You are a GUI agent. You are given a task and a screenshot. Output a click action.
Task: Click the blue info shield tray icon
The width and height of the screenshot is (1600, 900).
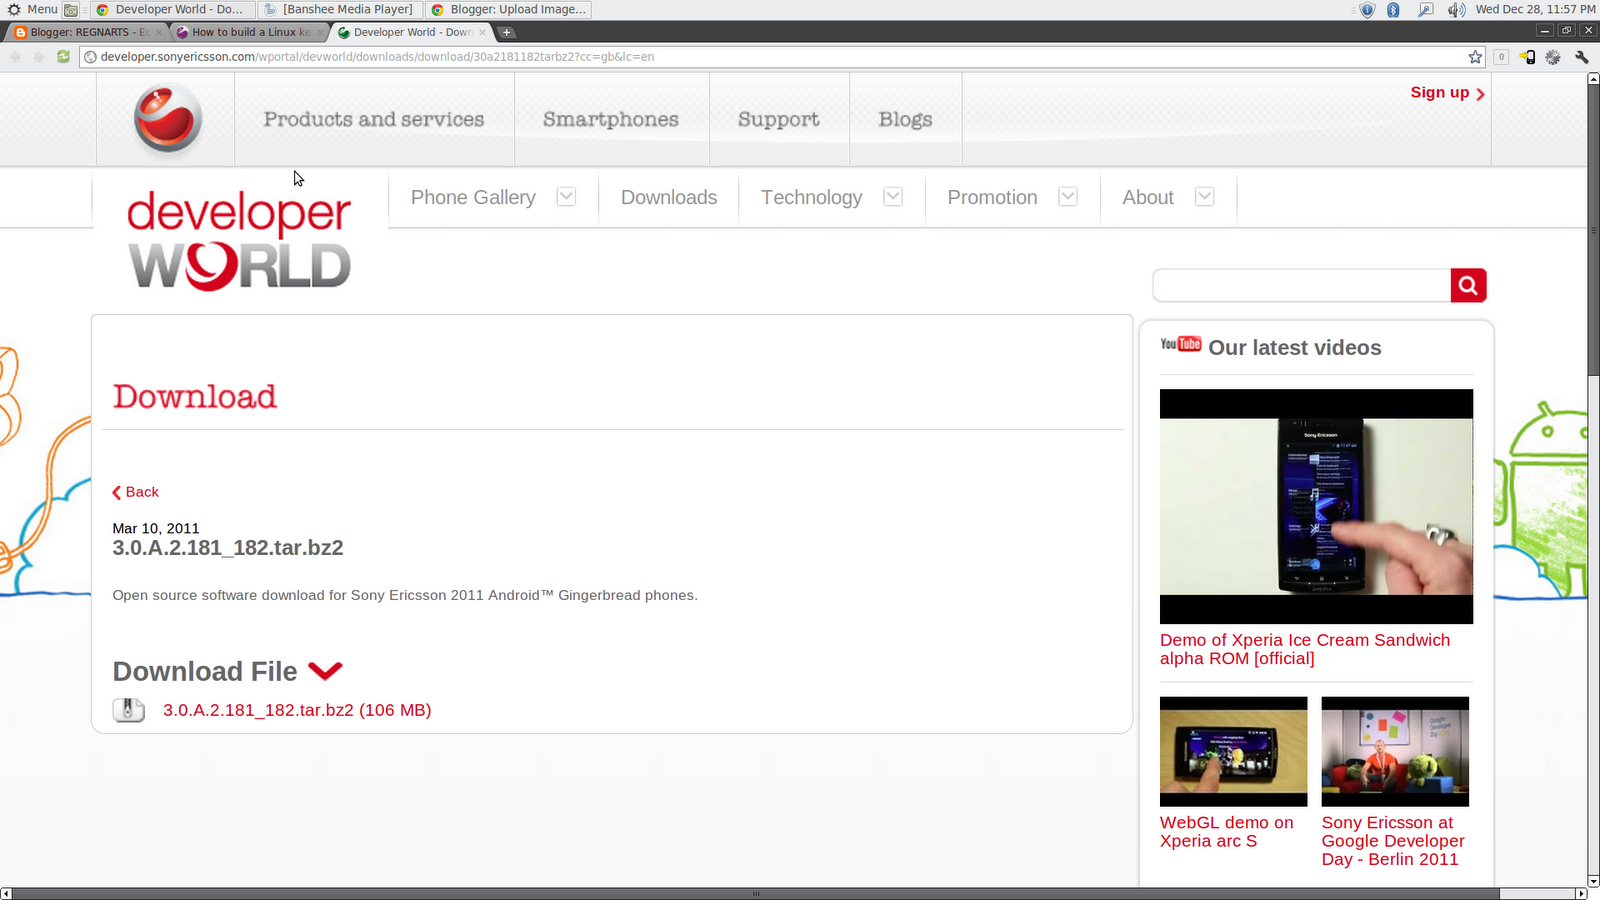click(x=1367, y=10)
